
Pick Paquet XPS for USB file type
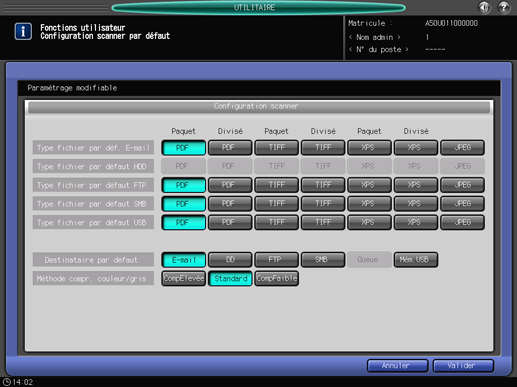pos(369,222)
